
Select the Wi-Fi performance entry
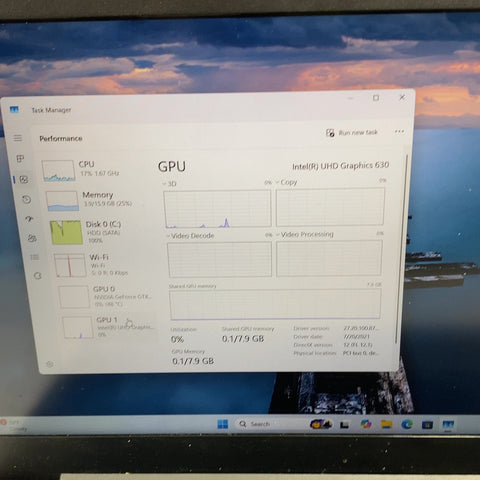coord(103,265)
